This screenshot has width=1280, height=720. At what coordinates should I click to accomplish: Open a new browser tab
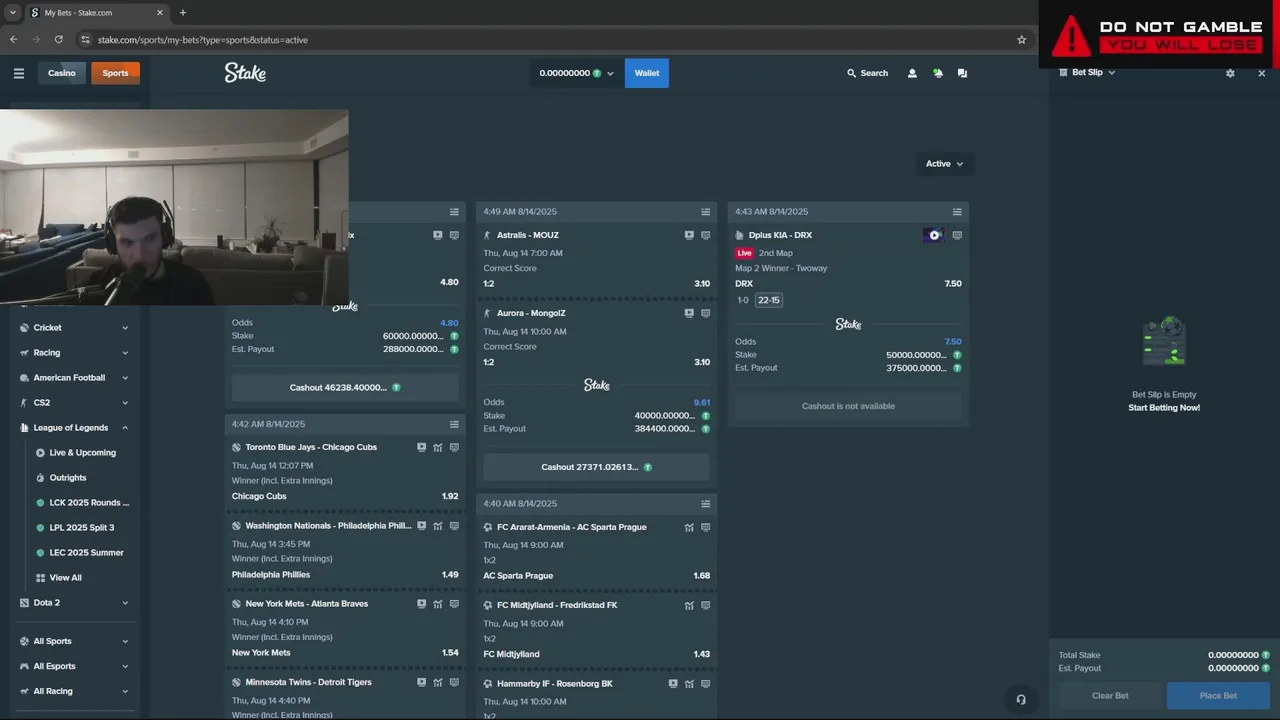click(x=182, y=13)
